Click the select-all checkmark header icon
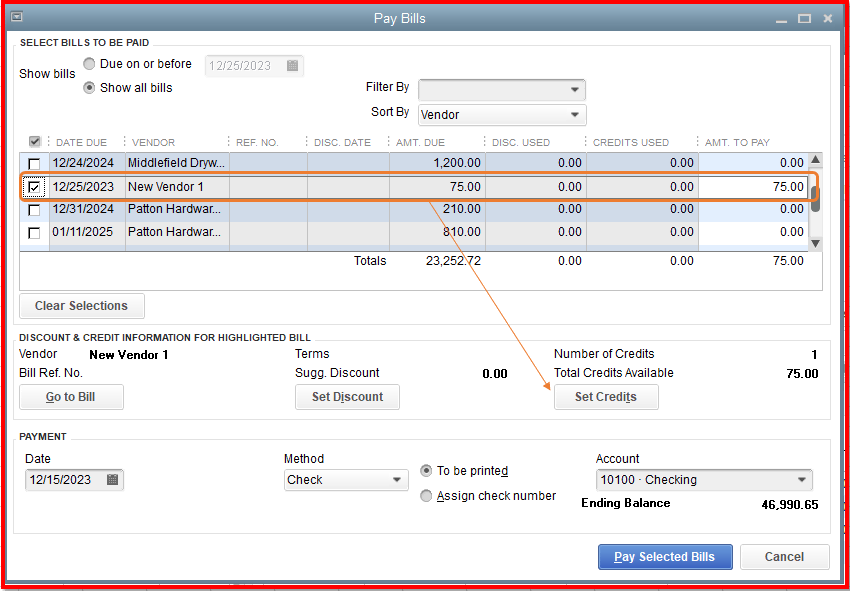This screenshot has height=591, width=850. pos(35,142)
